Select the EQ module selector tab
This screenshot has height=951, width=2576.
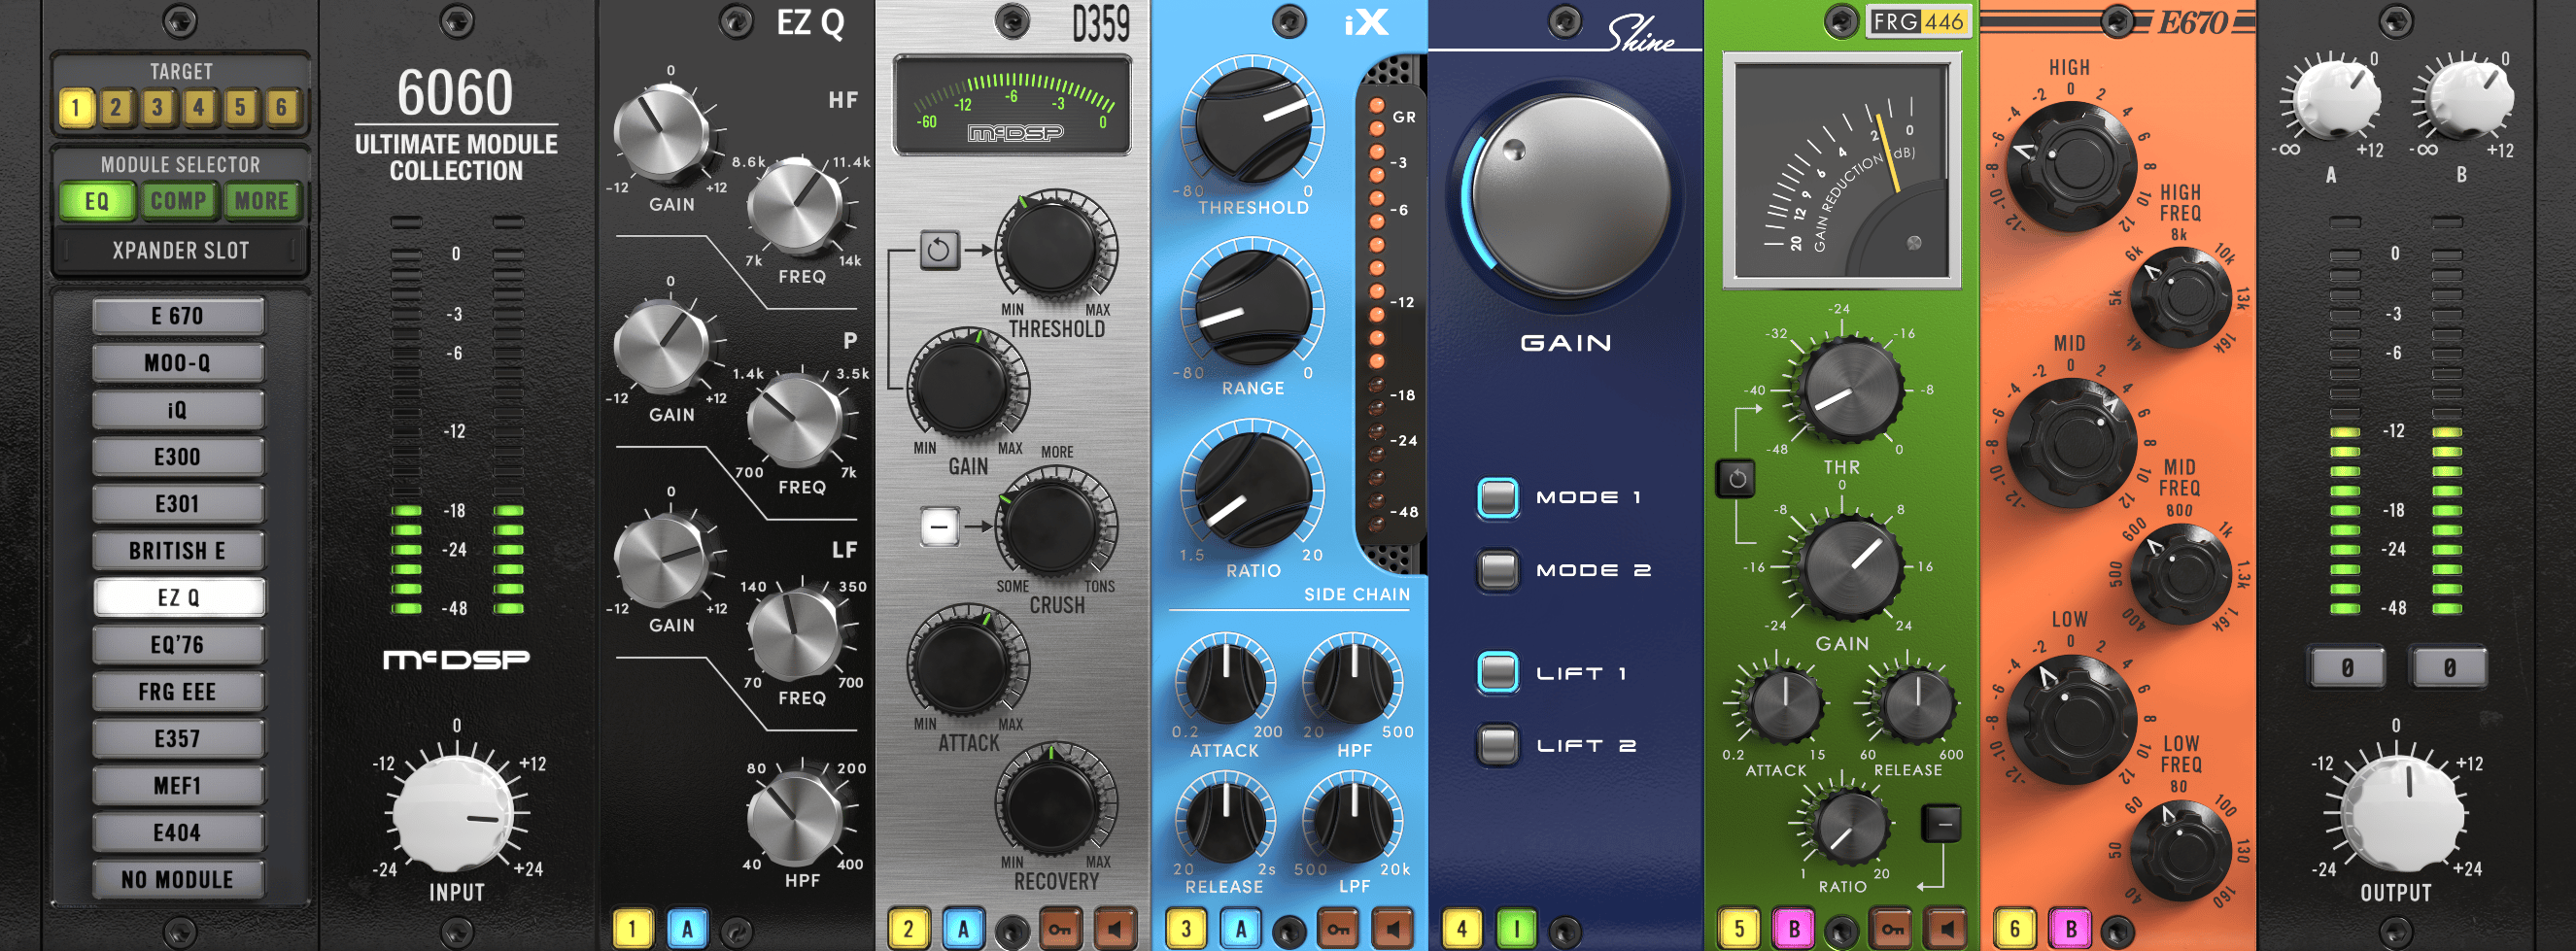(97, 202)
